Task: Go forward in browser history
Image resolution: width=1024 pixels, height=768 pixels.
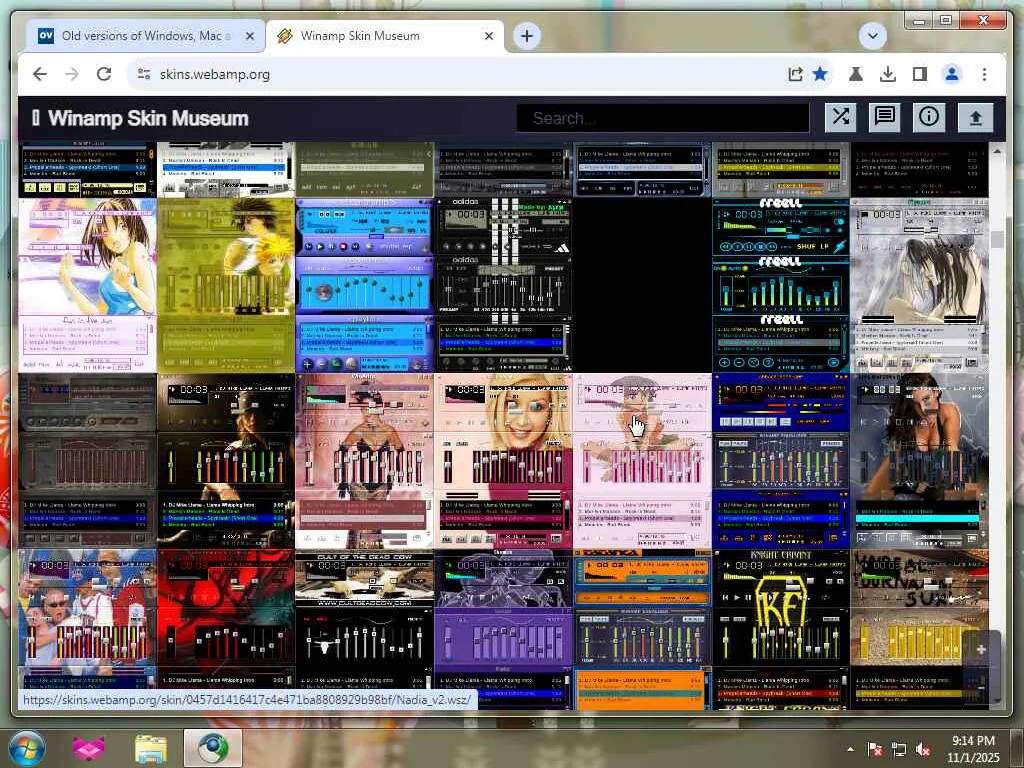Action: tap(72, 74)
